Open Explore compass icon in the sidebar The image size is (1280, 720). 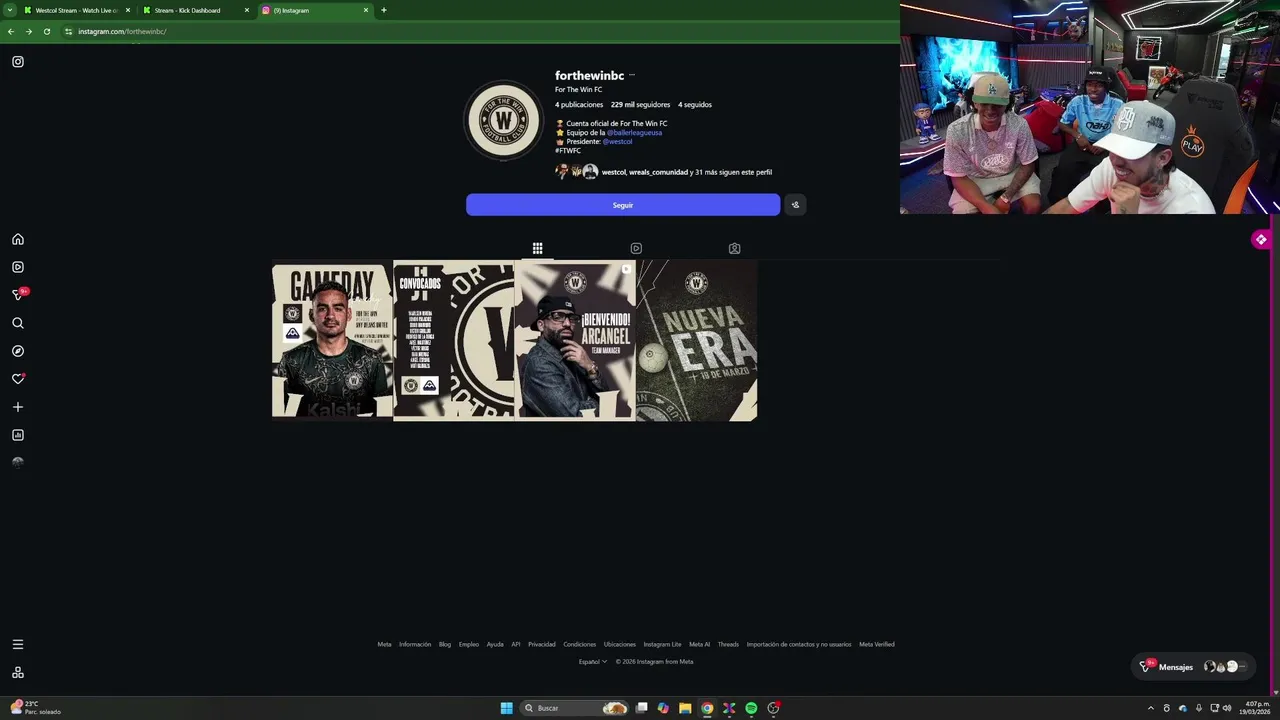18,351
